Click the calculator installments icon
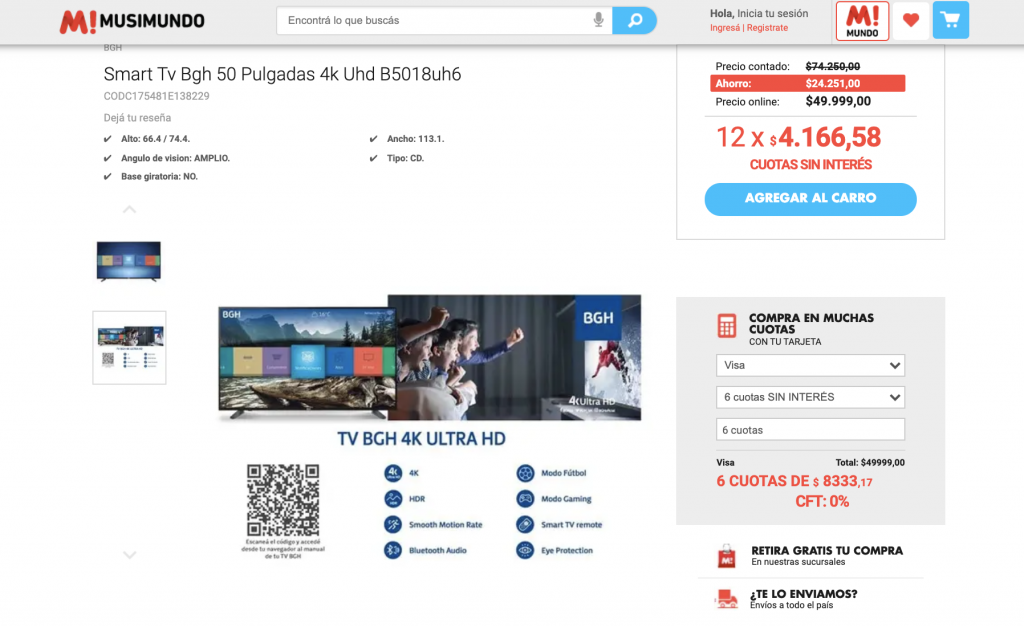Viewport: 1024px width, 627px height. pos(726,325)
